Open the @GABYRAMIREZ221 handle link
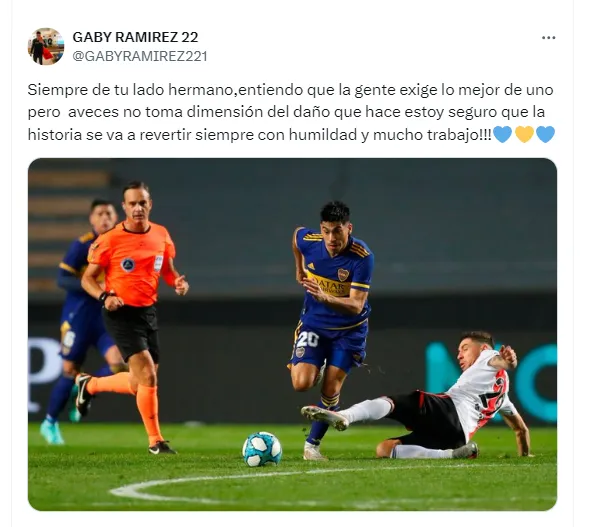Image resolution: width=591 pixels, height=527 pixels. coord(140,56)
